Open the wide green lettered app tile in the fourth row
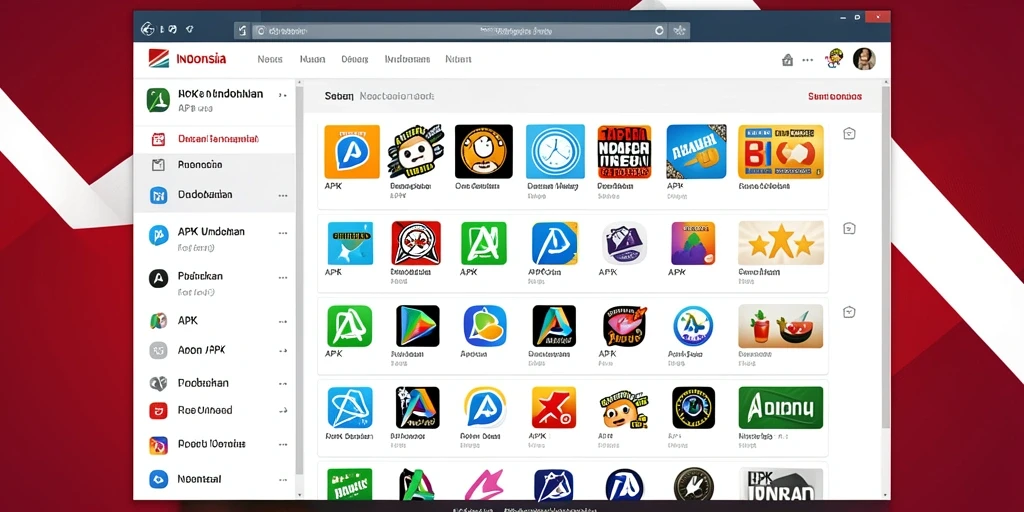This screenshot has width=1024, height=512. pos(780,408)
